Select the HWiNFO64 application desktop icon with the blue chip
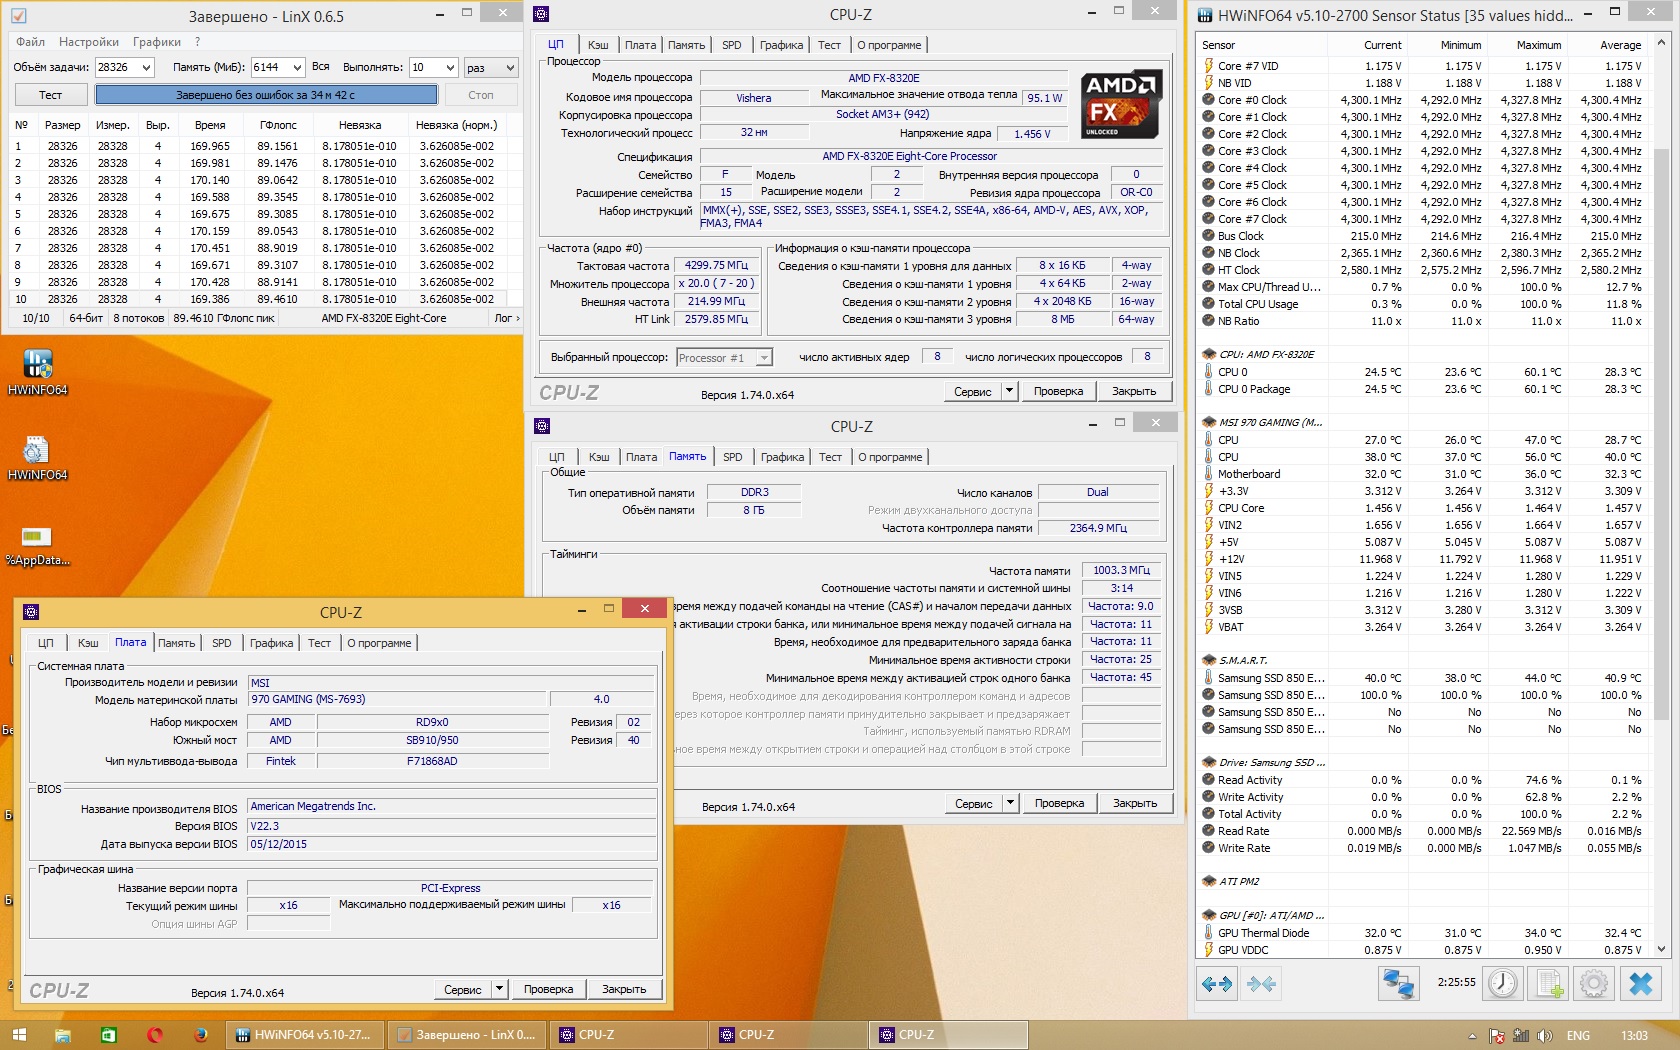This screenshot has height=1050, width=1680. [37, 372]
